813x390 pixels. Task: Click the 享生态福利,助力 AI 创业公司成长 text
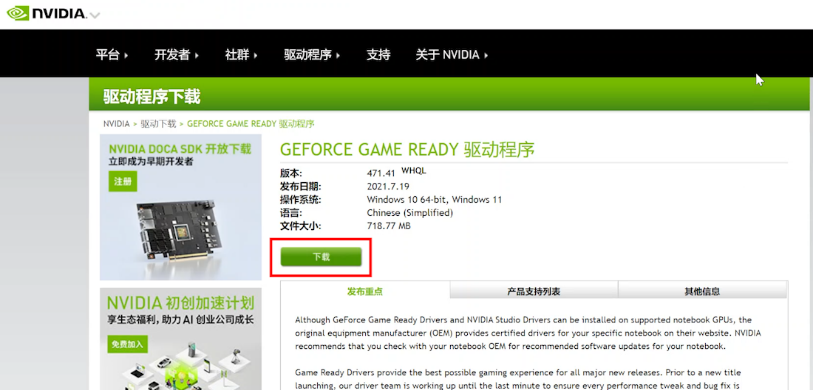tap(180, 319)
